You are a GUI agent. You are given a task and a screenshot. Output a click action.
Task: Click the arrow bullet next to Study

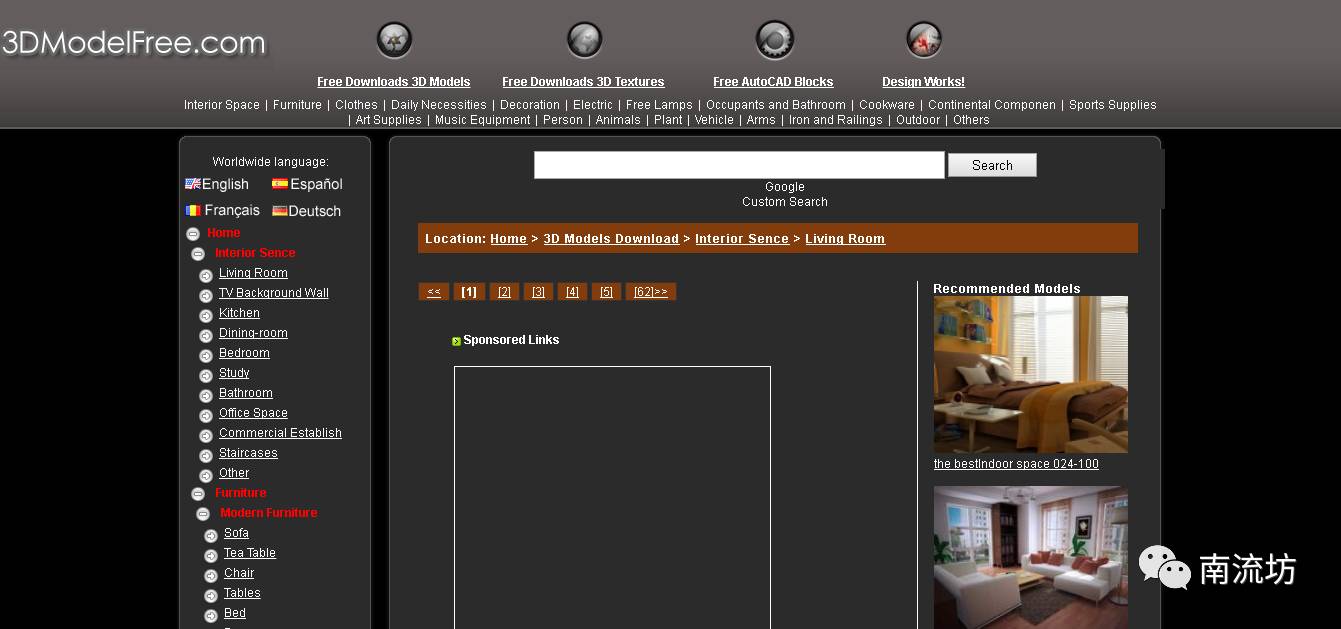click(x=206, y=375)
